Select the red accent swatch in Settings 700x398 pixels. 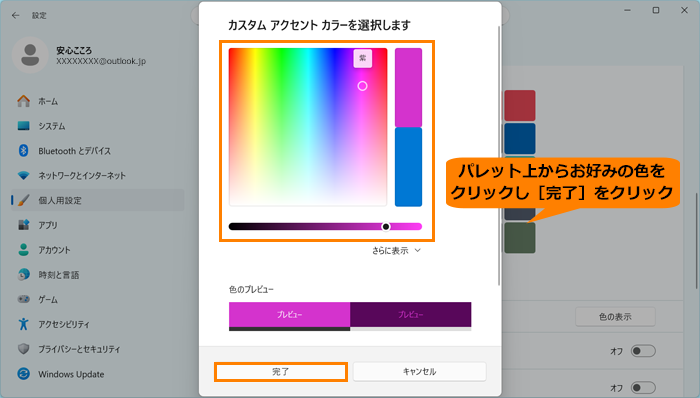tap(520, 106)
